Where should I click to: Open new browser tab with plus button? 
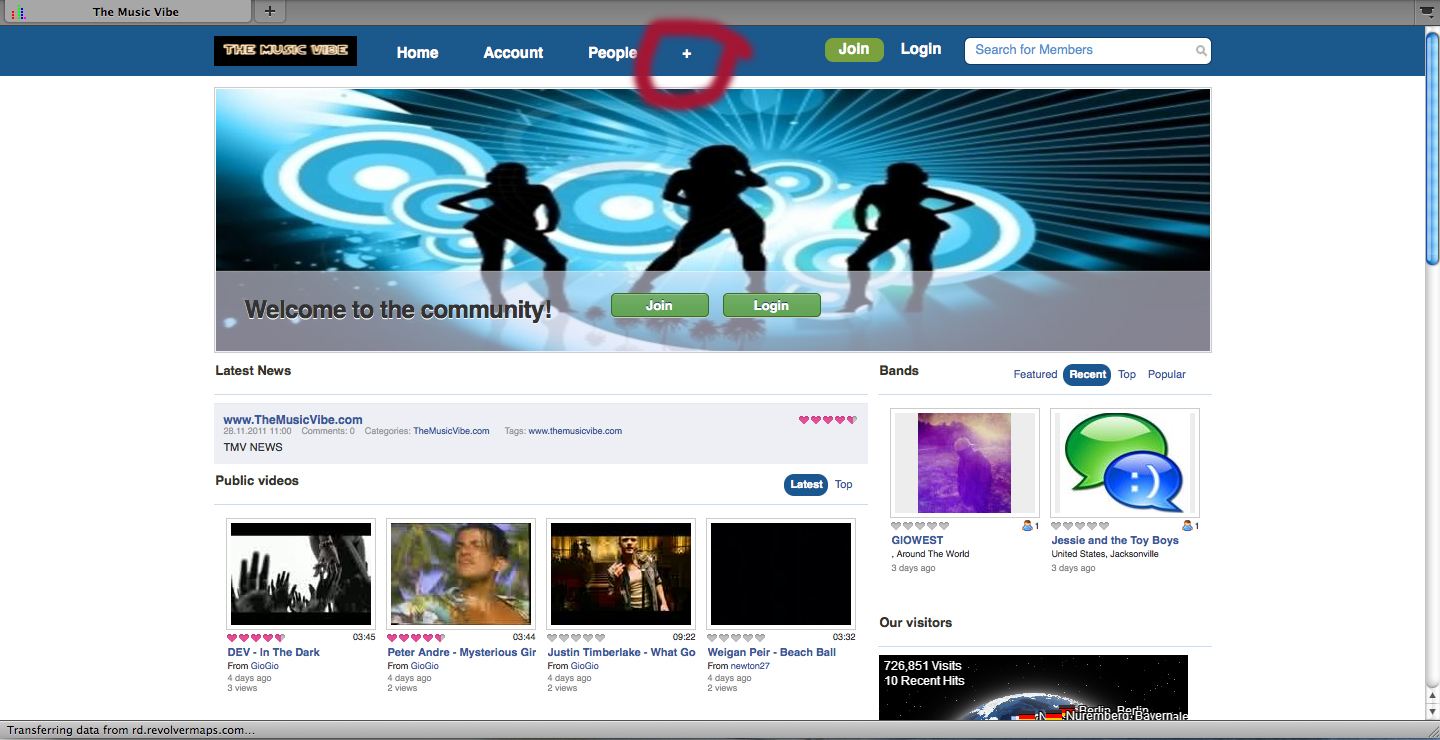[269, 12]
